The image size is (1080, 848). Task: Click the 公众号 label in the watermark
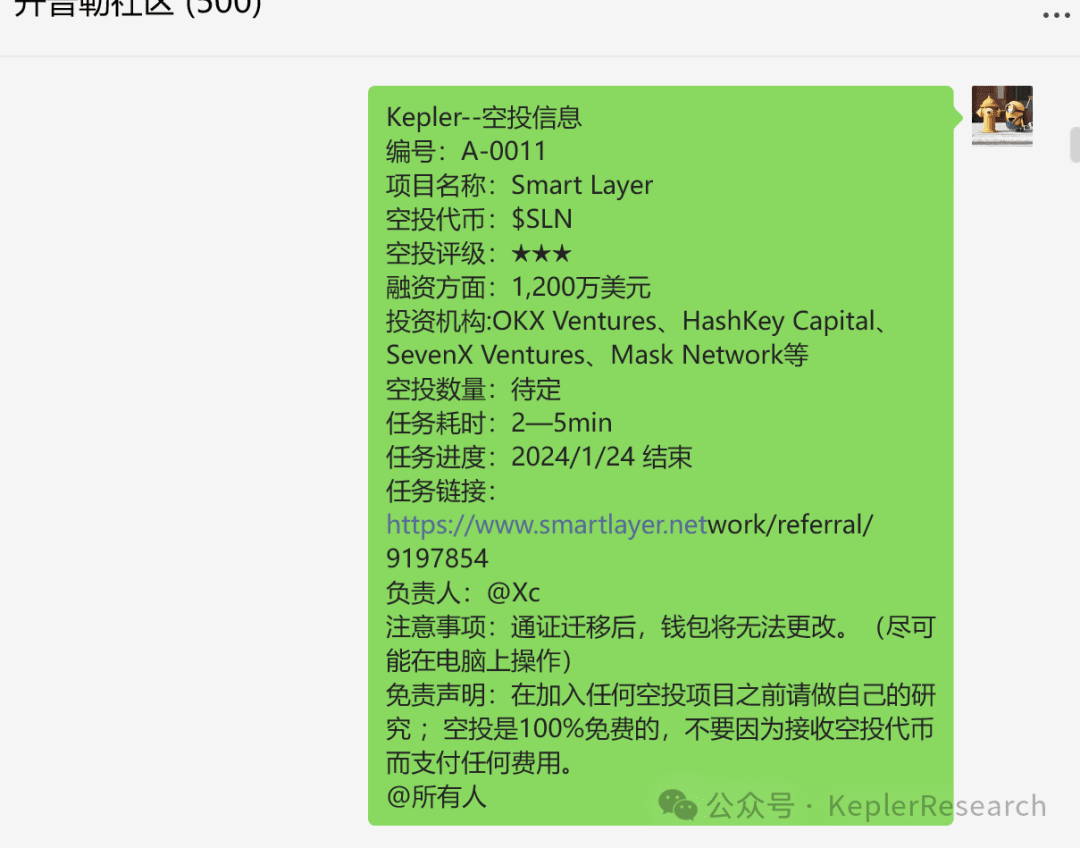[x=750, y=806]
